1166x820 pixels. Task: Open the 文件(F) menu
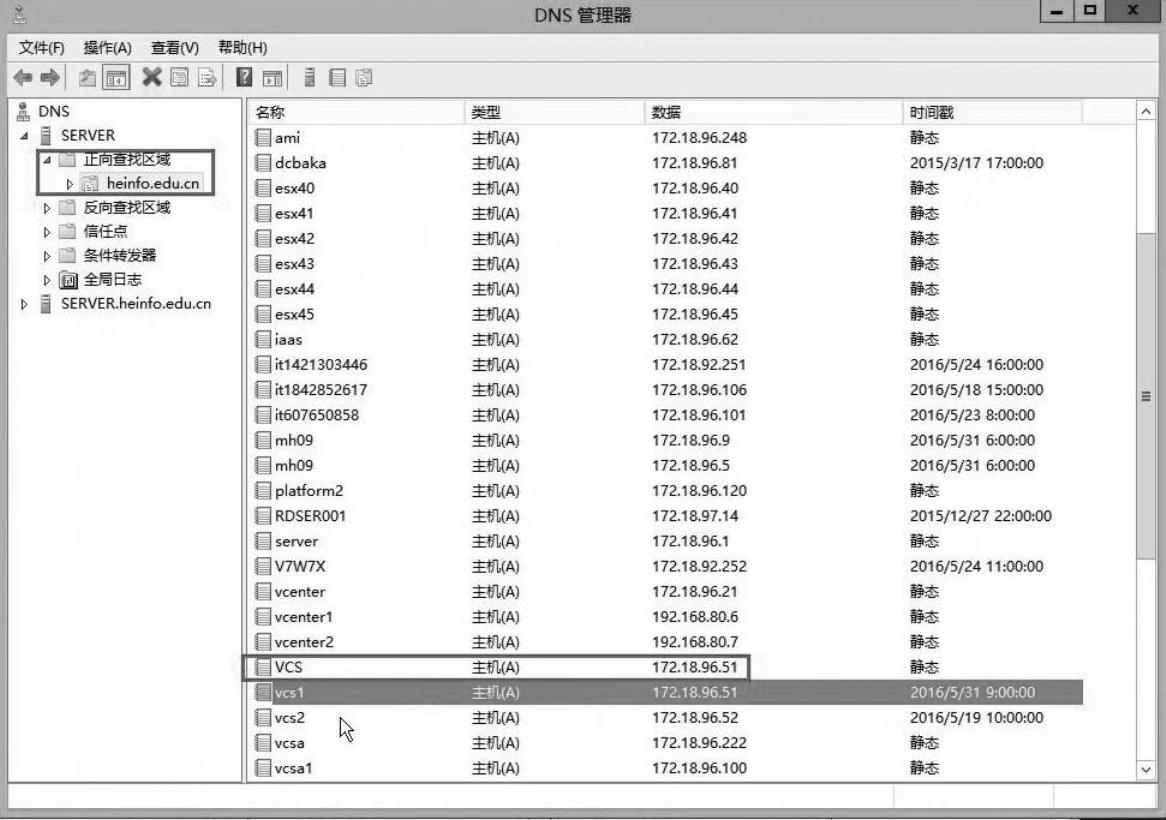(42, 48)
